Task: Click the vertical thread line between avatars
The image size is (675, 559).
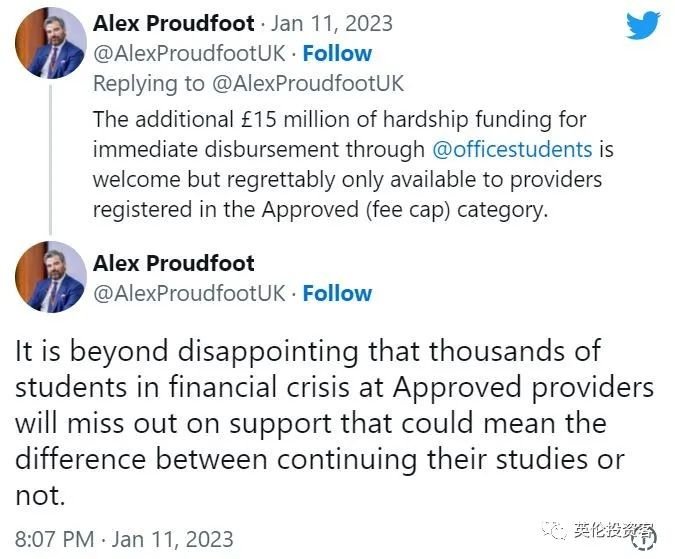Action: (50, 160)
